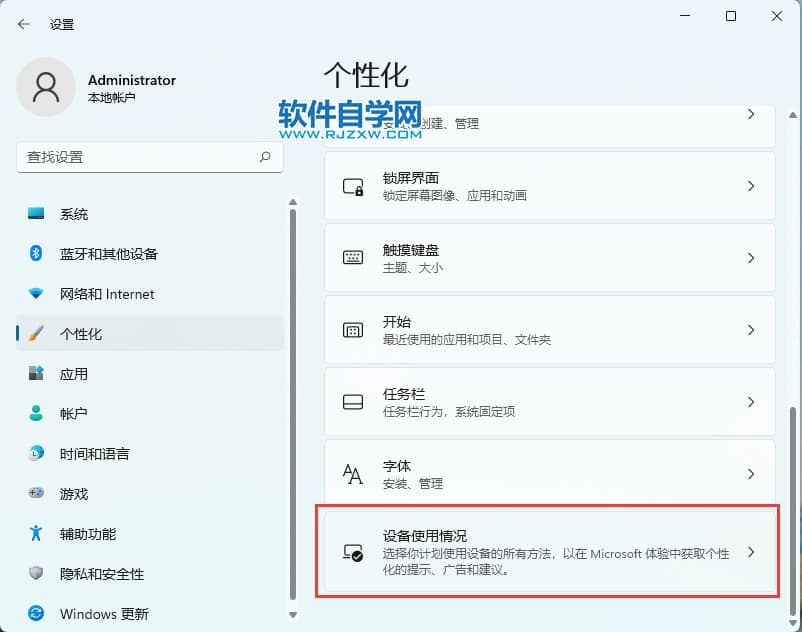Click the back arrow in the title bar

pyautogui.click(x=23, y=24)
